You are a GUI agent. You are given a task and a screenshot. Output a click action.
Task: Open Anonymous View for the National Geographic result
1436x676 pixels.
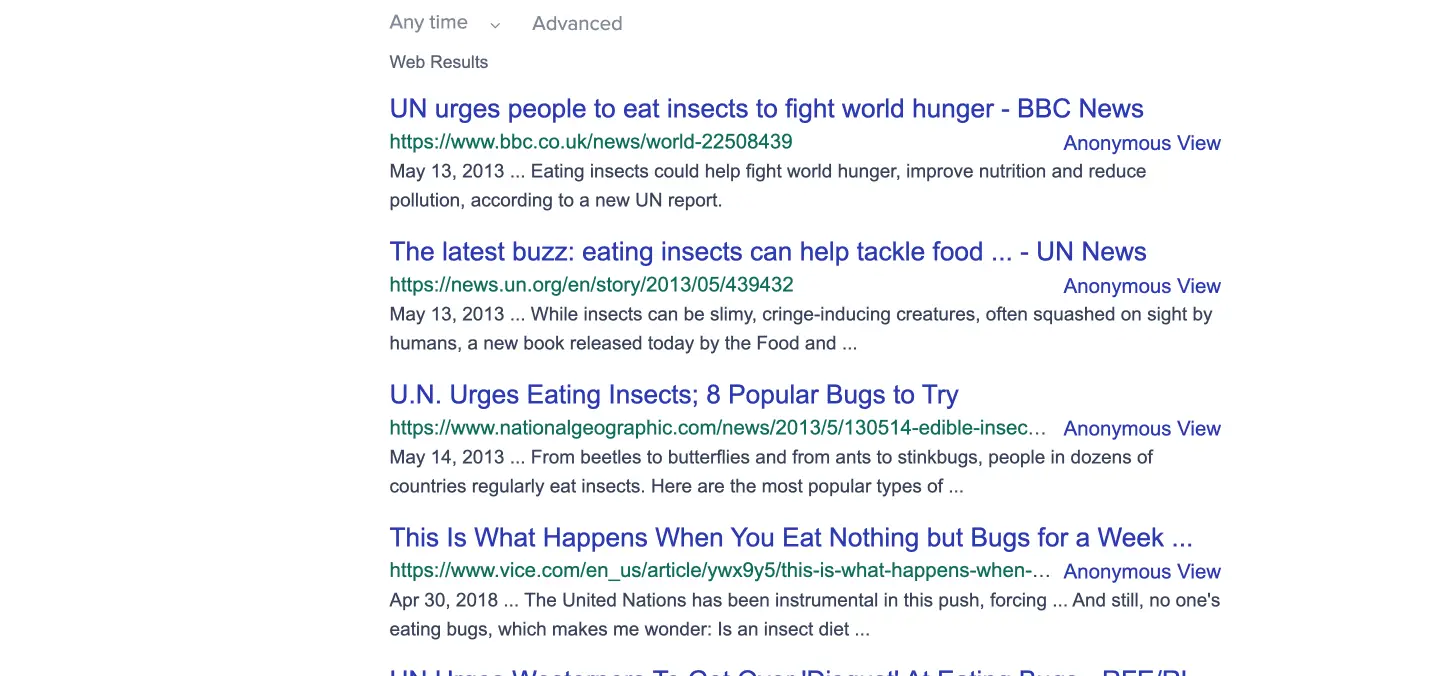click(x=1142, y=429)
